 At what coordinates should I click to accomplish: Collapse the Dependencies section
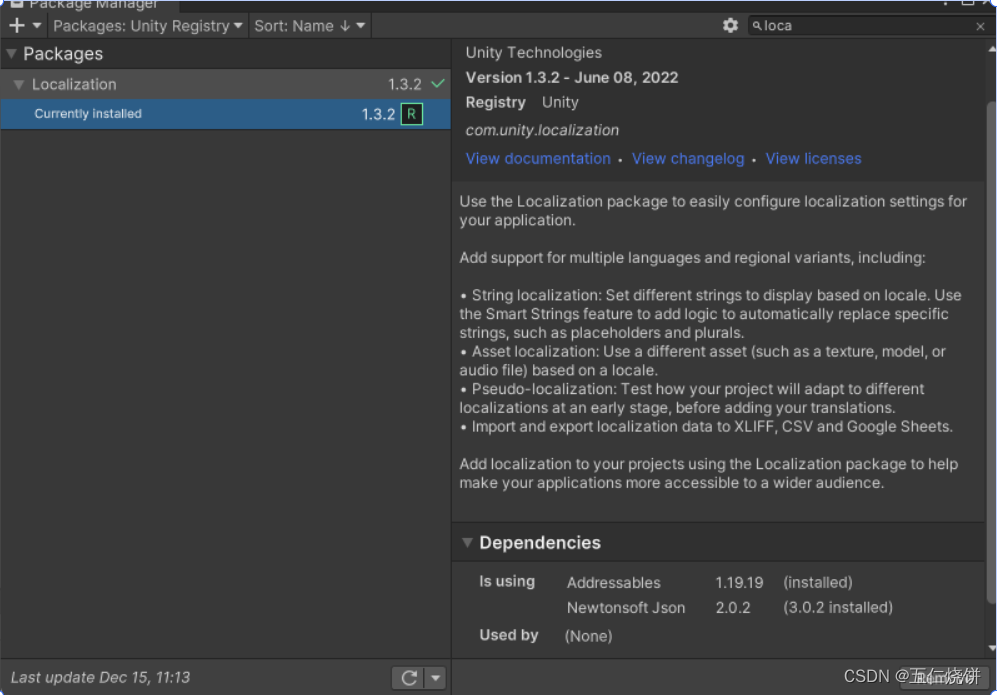(x=467, y=543)
